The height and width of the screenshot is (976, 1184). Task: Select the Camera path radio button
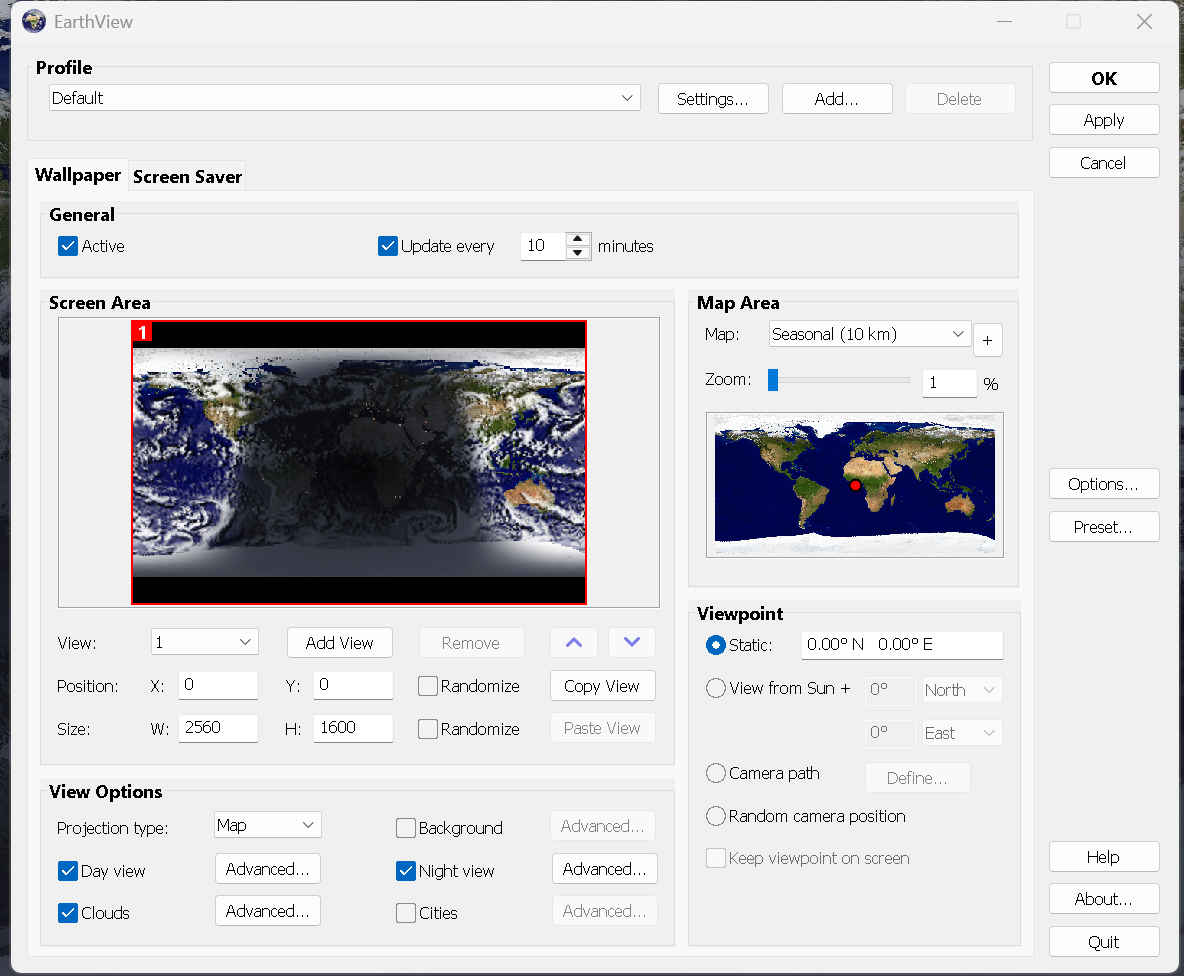tap(715, 773)
